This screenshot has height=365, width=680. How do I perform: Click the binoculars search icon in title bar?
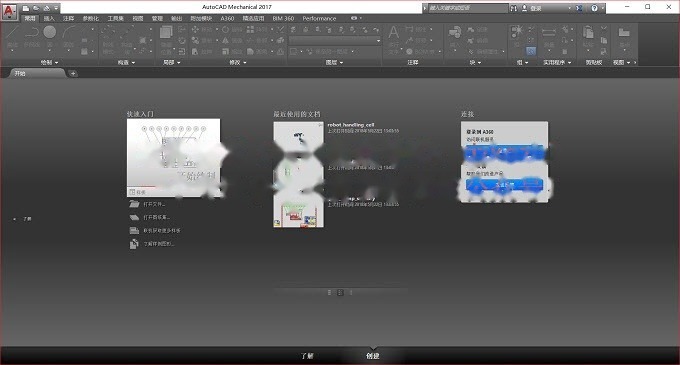click(514, 8)
